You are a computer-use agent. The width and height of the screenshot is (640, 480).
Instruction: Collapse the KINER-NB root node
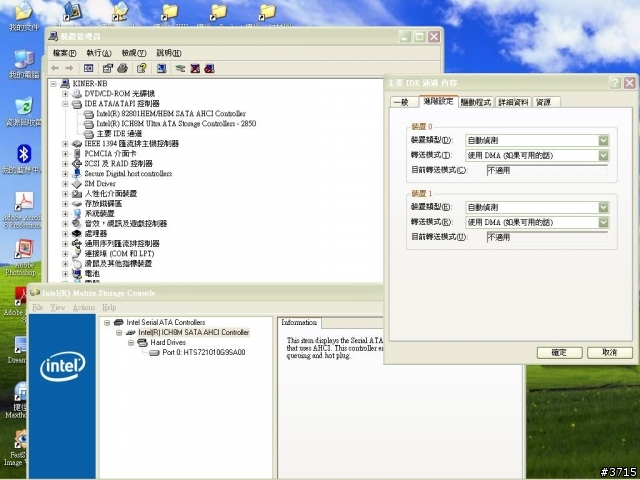[x=53, y=84]
